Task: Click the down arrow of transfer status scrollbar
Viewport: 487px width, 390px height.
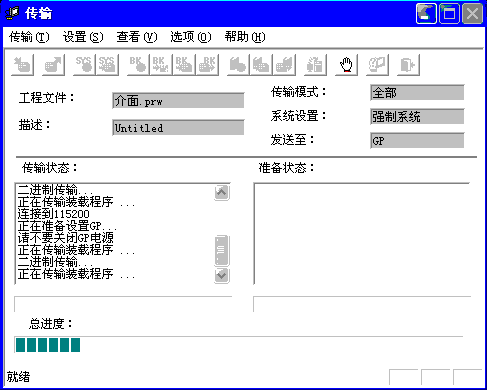Action: point(222,275)
